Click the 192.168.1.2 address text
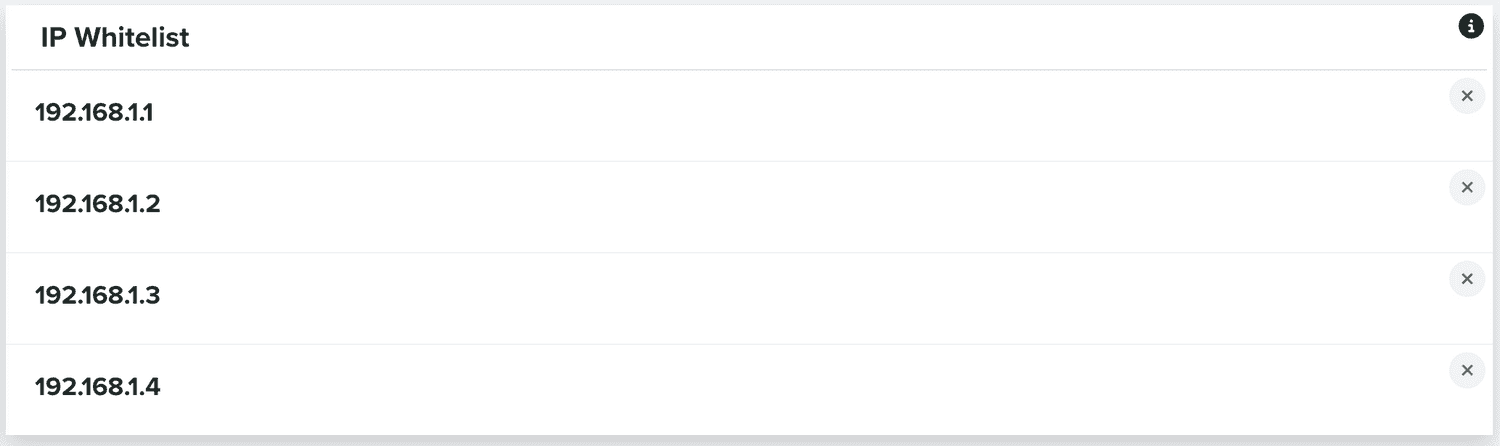This screenshot has width=1500, height=446. (x=97, y=204)
